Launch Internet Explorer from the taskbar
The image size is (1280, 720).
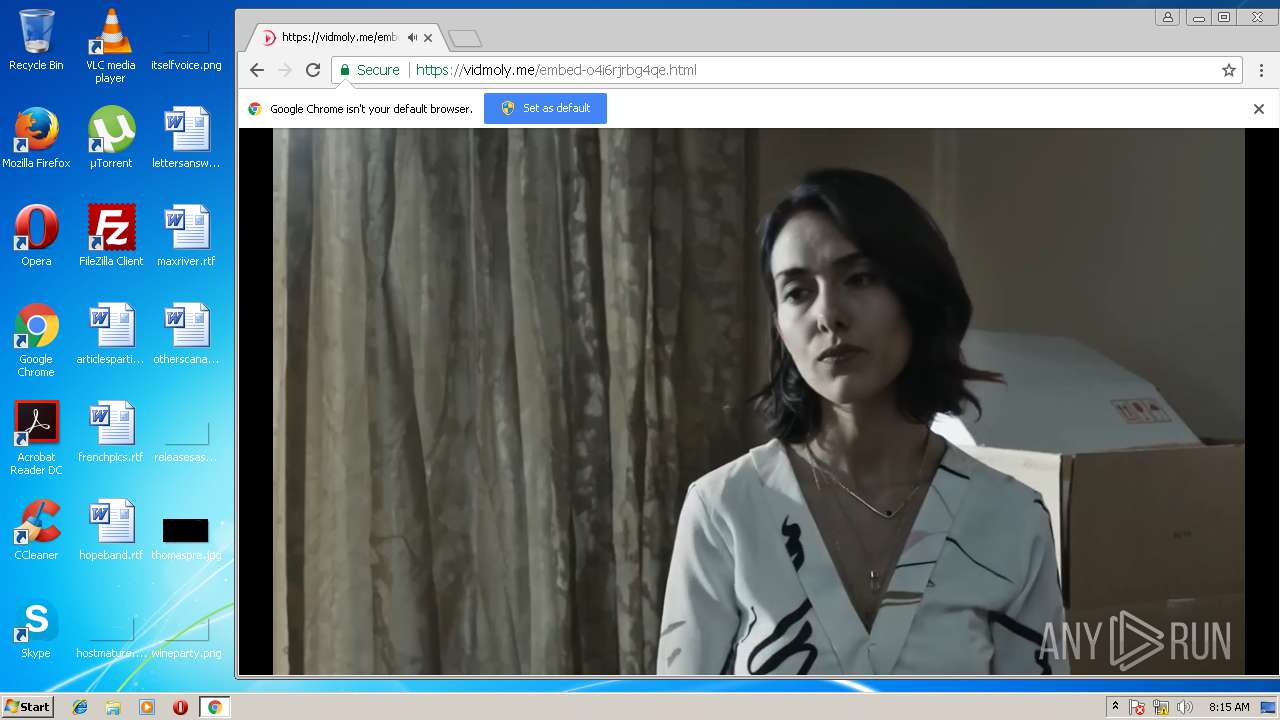coord(80,707)
